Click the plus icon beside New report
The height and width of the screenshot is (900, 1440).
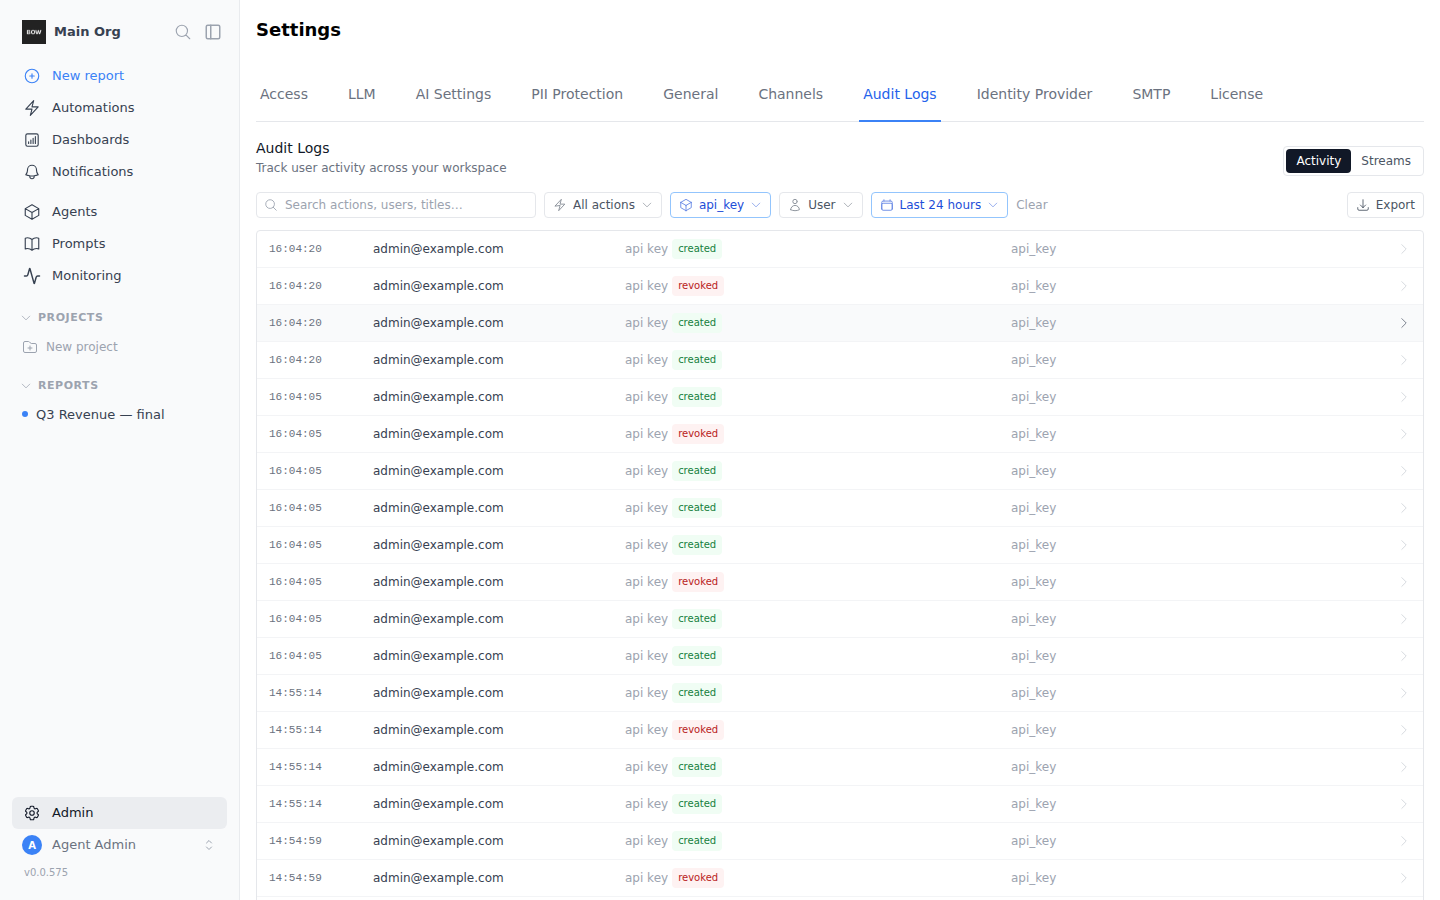coord(32,76)
